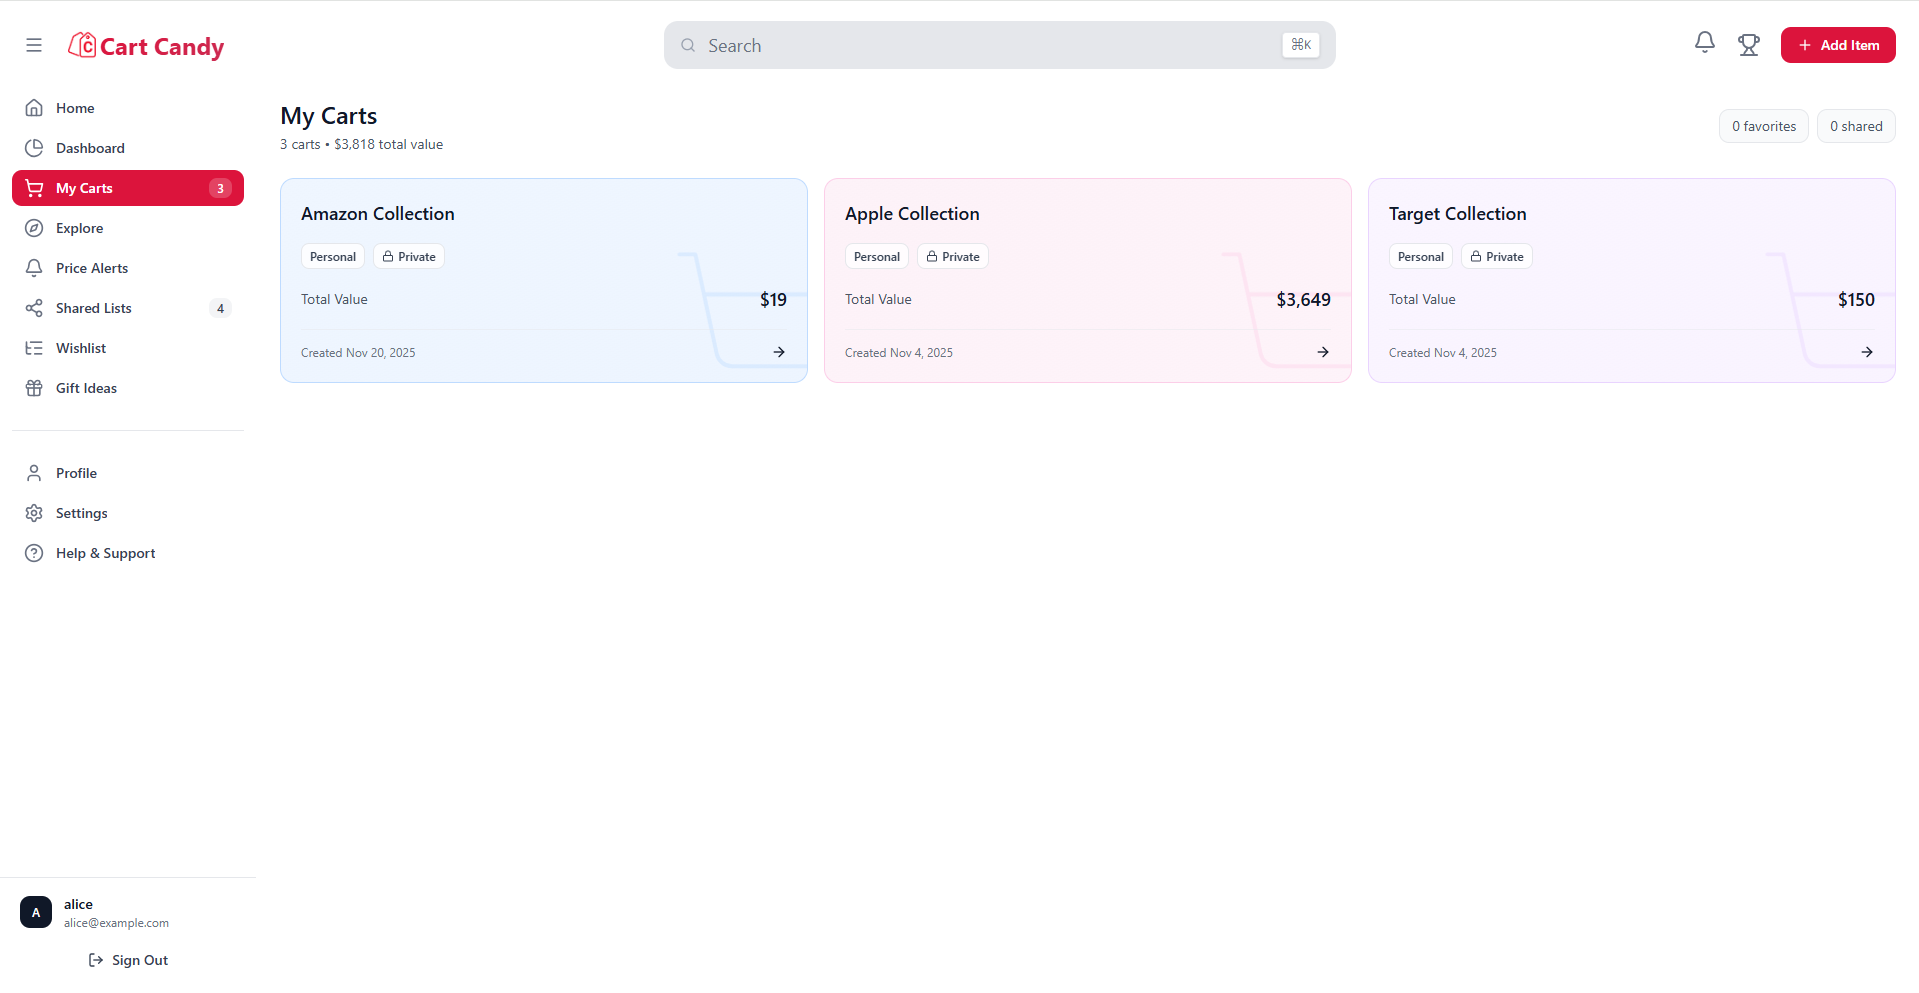The height and width of the screenshot is (993, 1919).
Task: Switch to the Dashboard section
Action: (x=89, y=147)
